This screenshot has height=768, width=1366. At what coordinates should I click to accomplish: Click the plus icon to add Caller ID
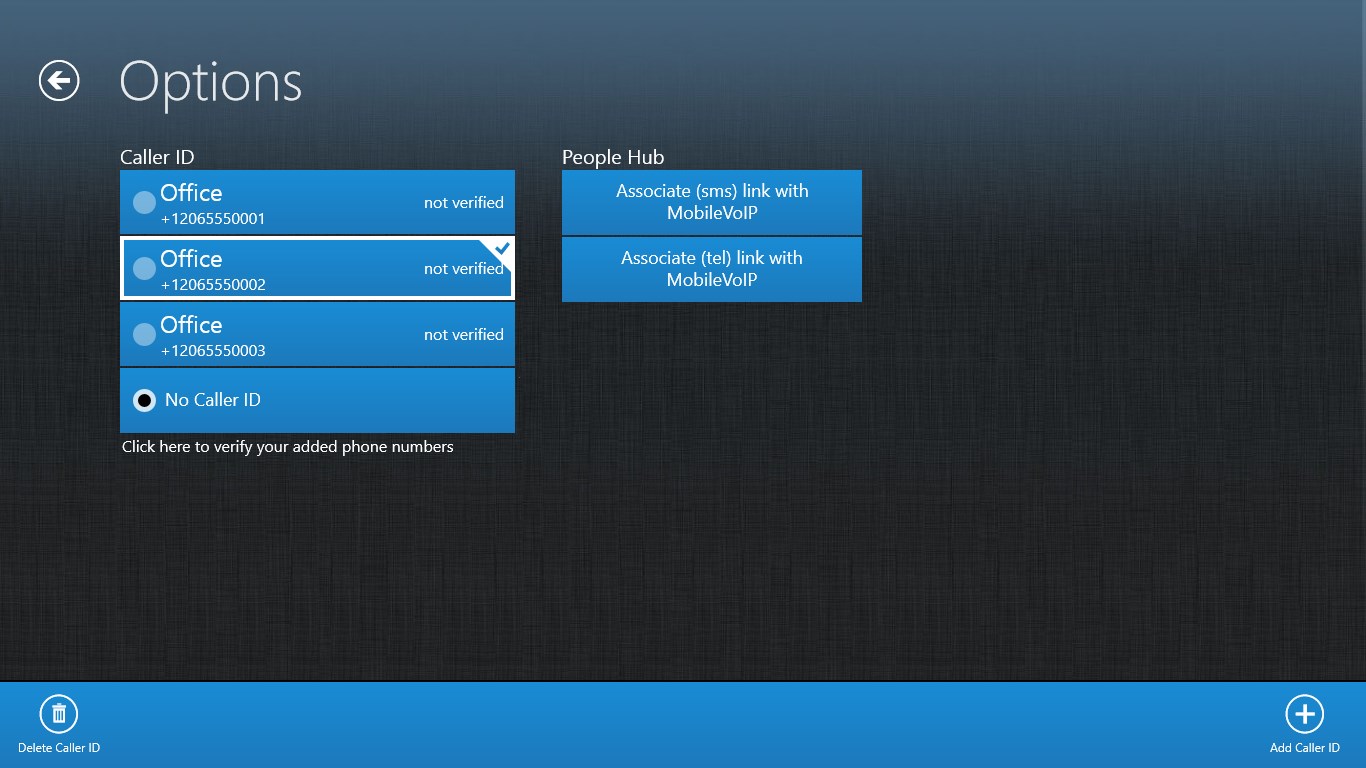pos(1304,713)
